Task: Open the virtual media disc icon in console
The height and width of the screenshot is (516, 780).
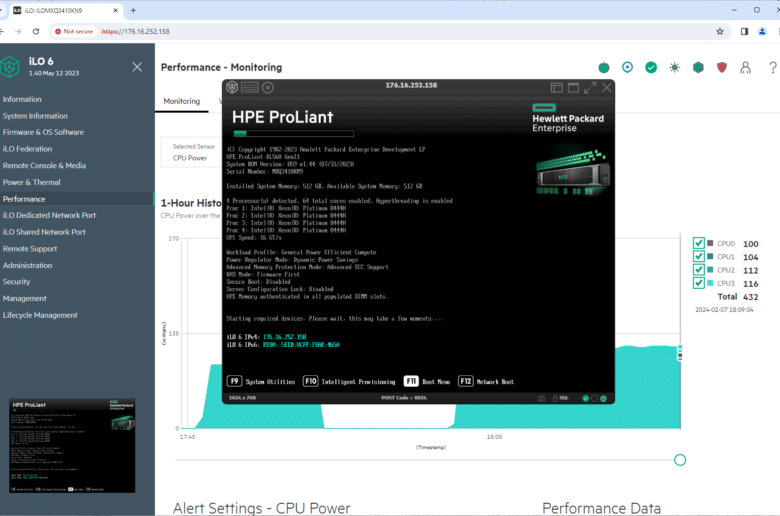Action: 268,88
